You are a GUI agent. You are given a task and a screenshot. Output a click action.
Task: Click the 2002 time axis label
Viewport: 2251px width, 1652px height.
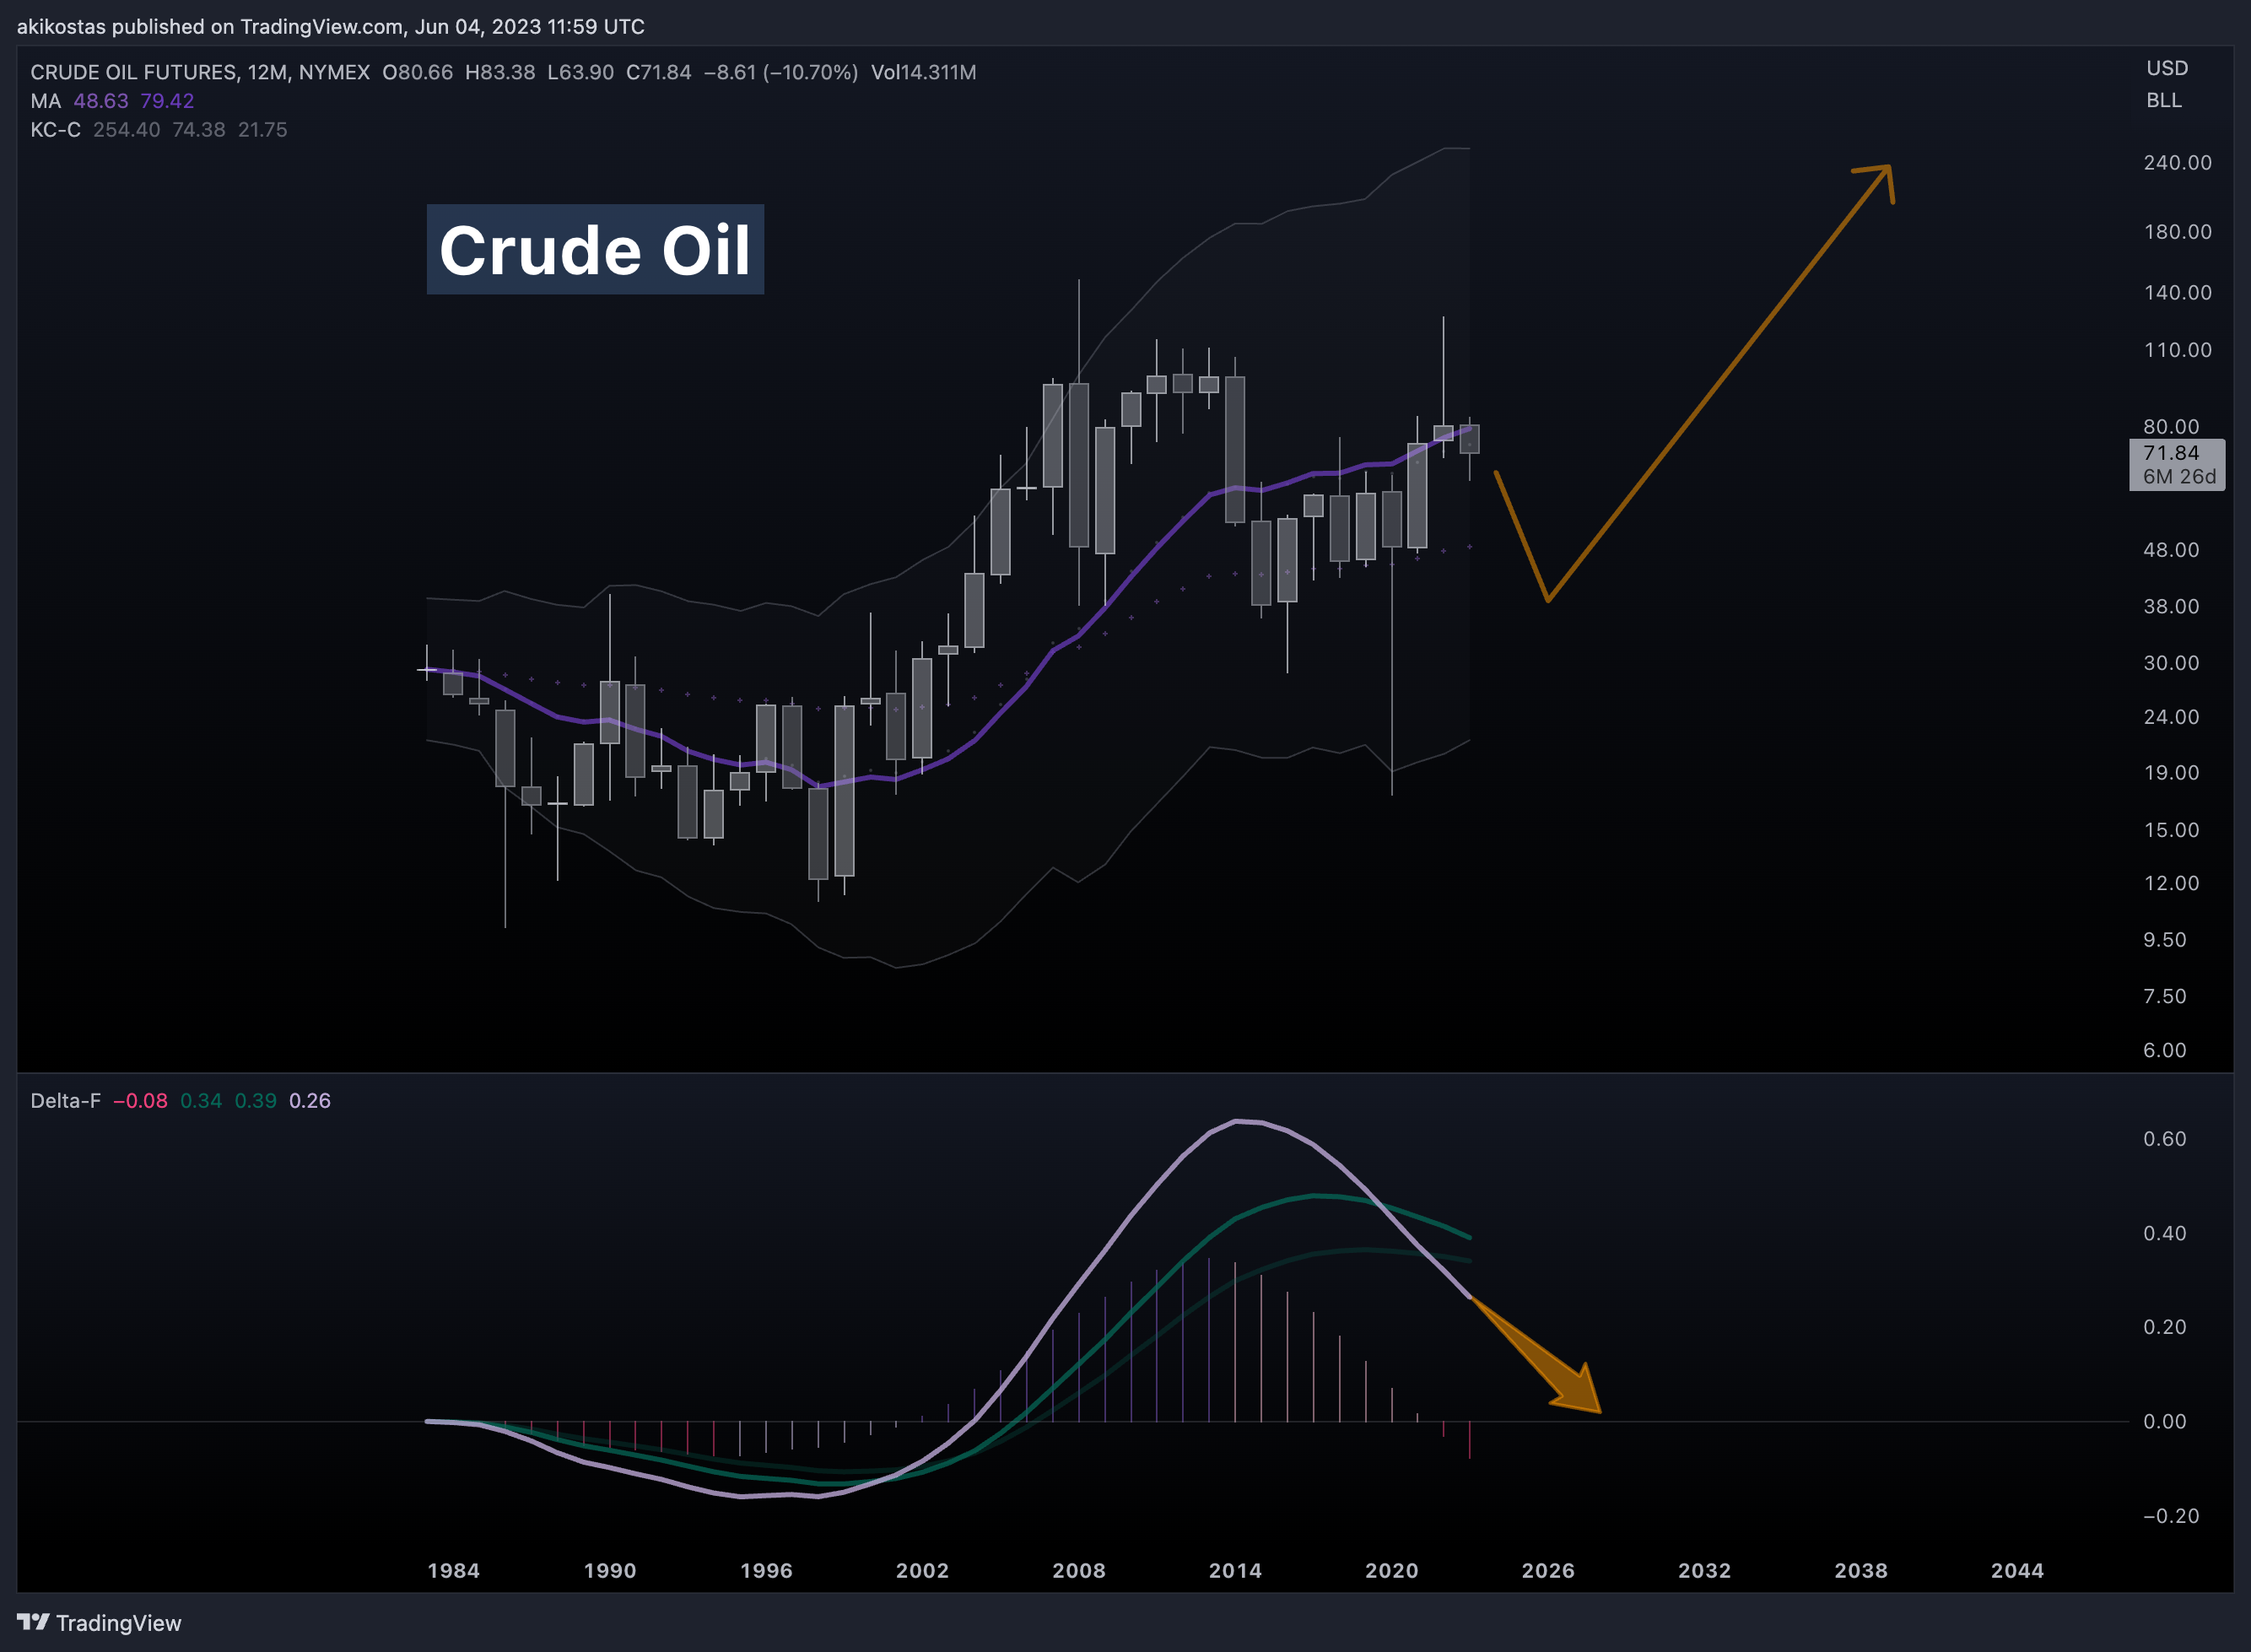coord(922,1570)
